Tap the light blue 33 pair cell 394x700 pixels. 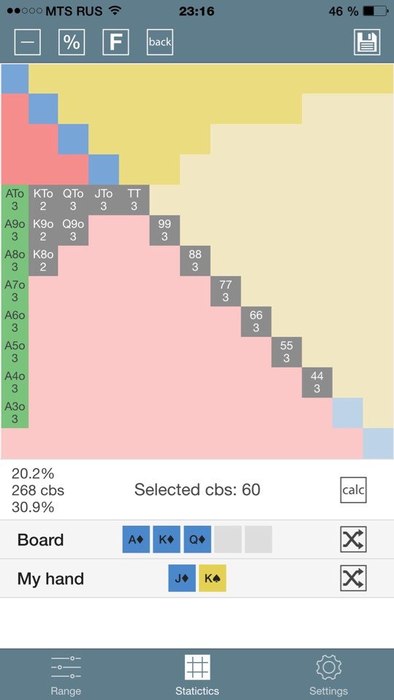[348, 412]
